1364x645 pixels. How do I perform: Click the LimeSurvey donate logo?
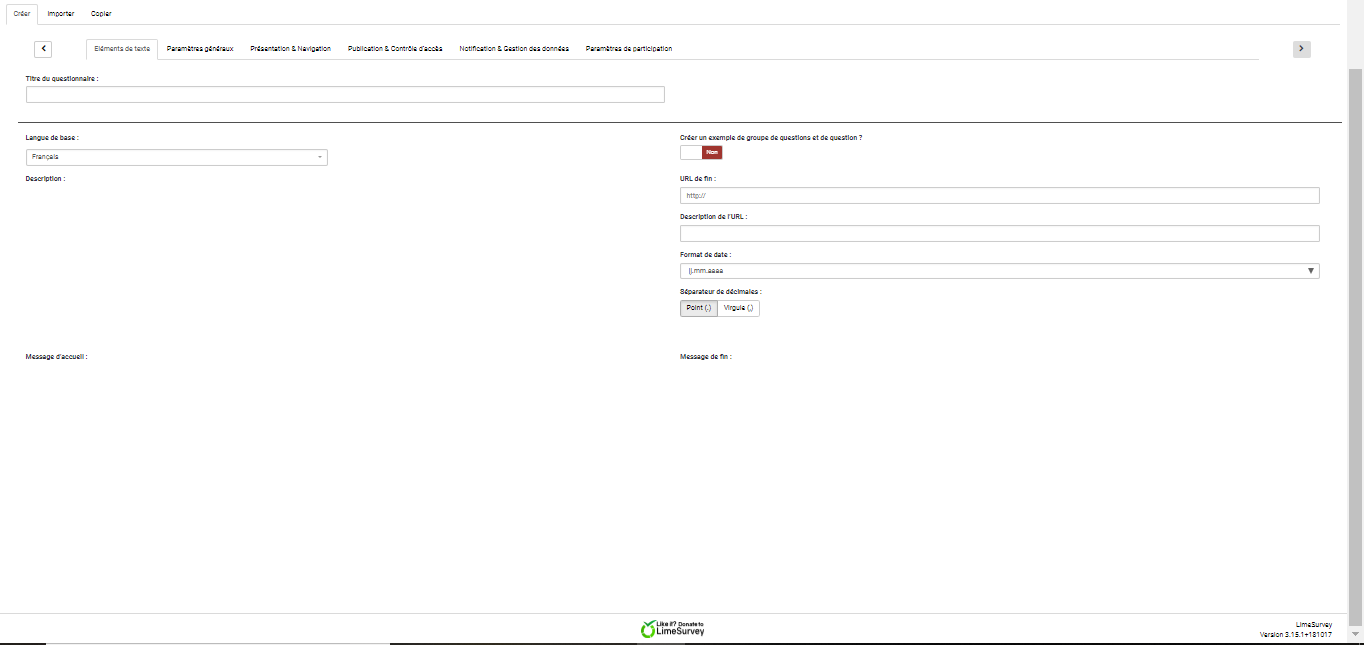(x=672, y=629)
